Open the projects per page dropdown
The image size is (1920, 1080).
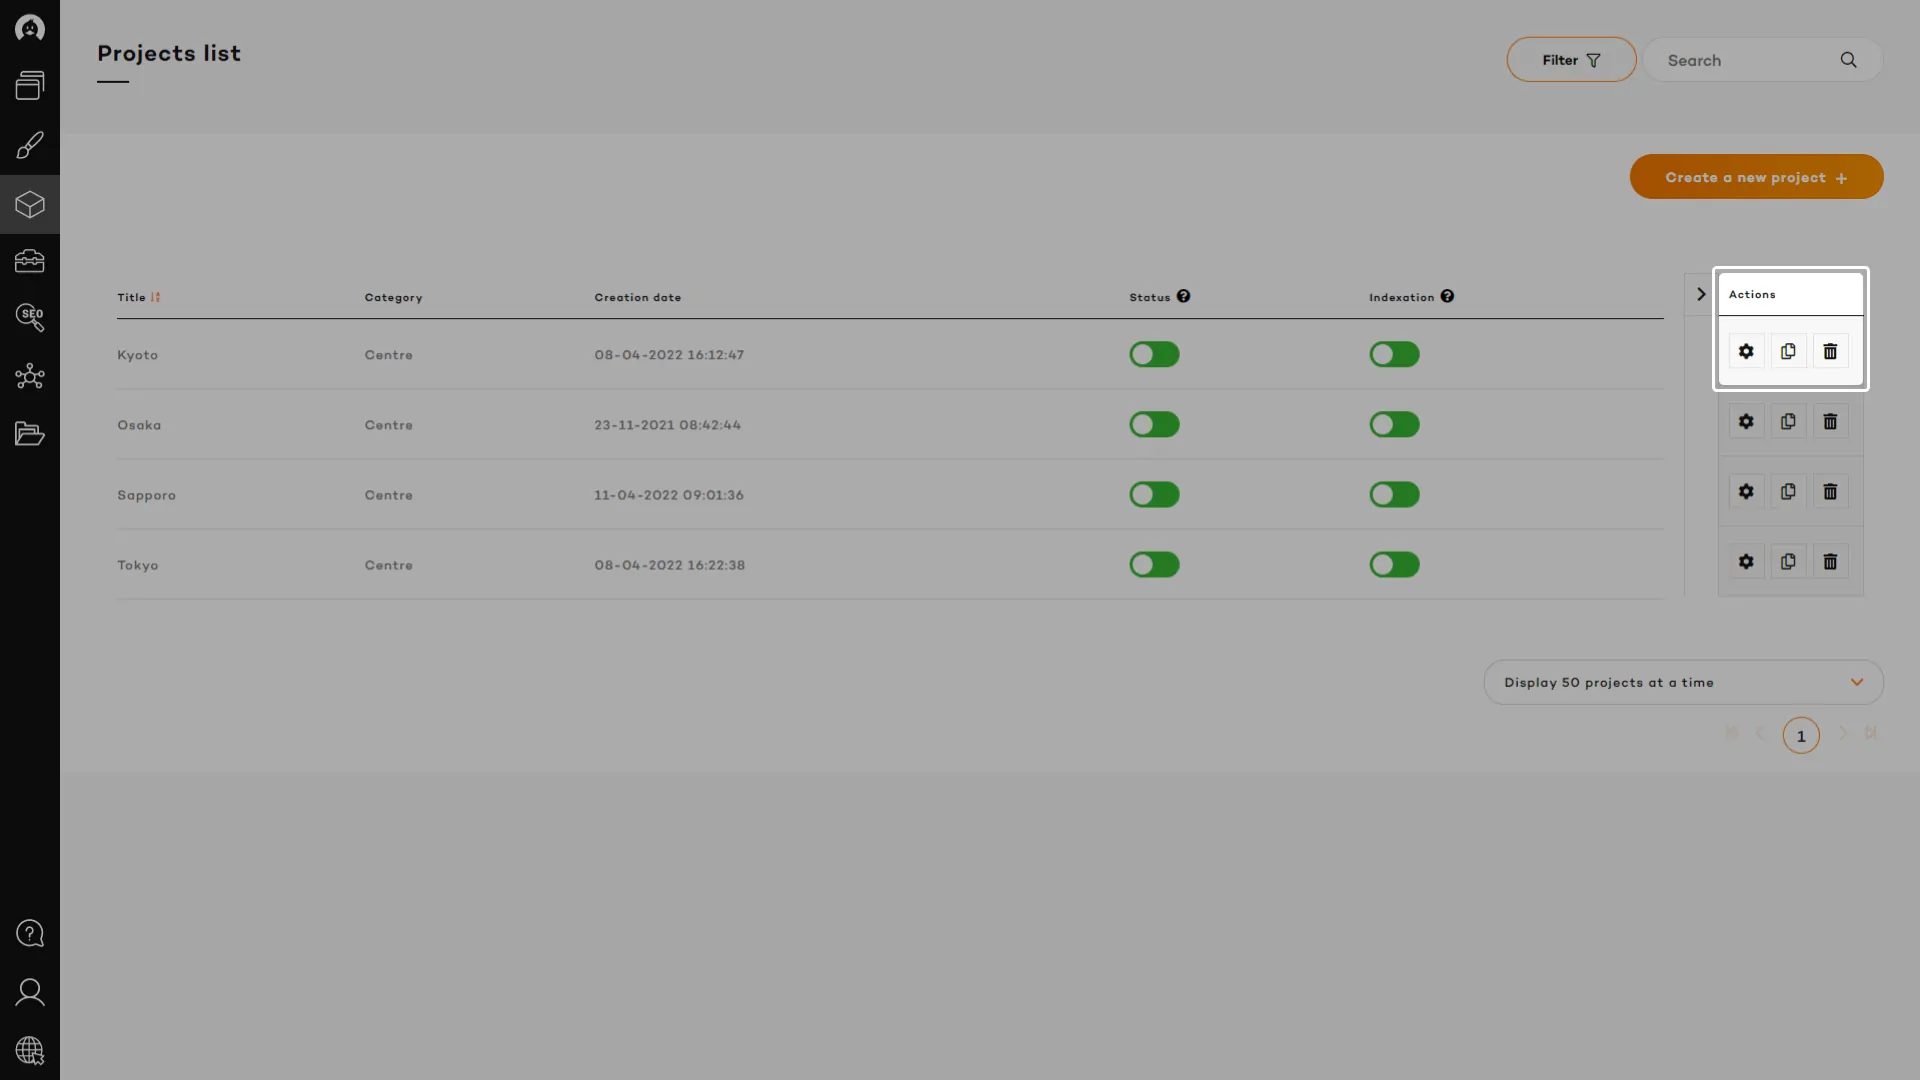[x=1683, y=682]
